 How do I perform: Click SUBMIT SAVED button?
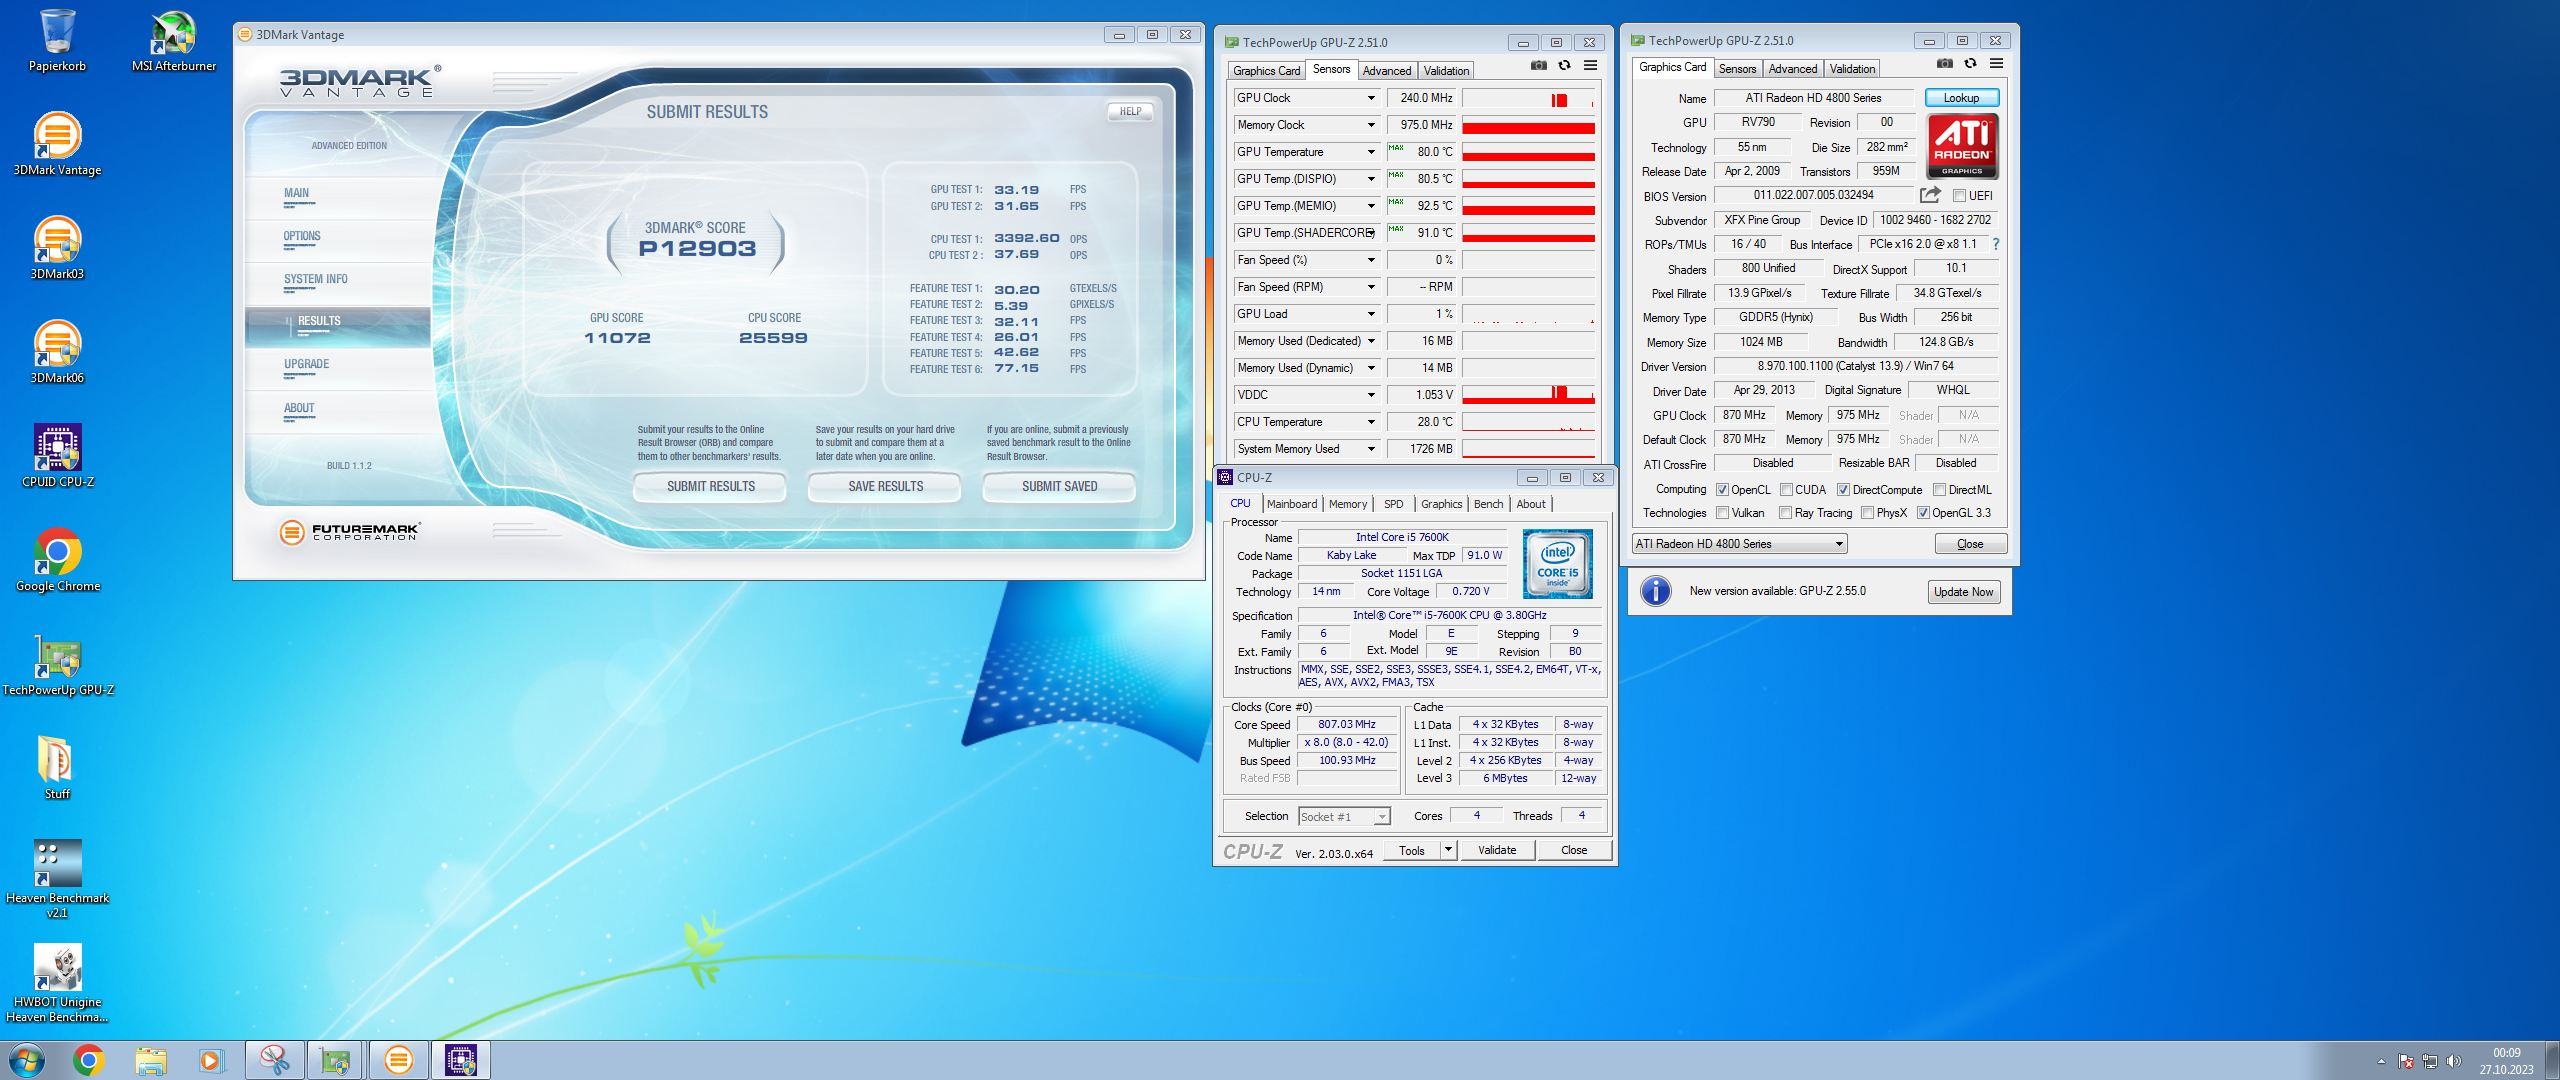click(1059, 486)
